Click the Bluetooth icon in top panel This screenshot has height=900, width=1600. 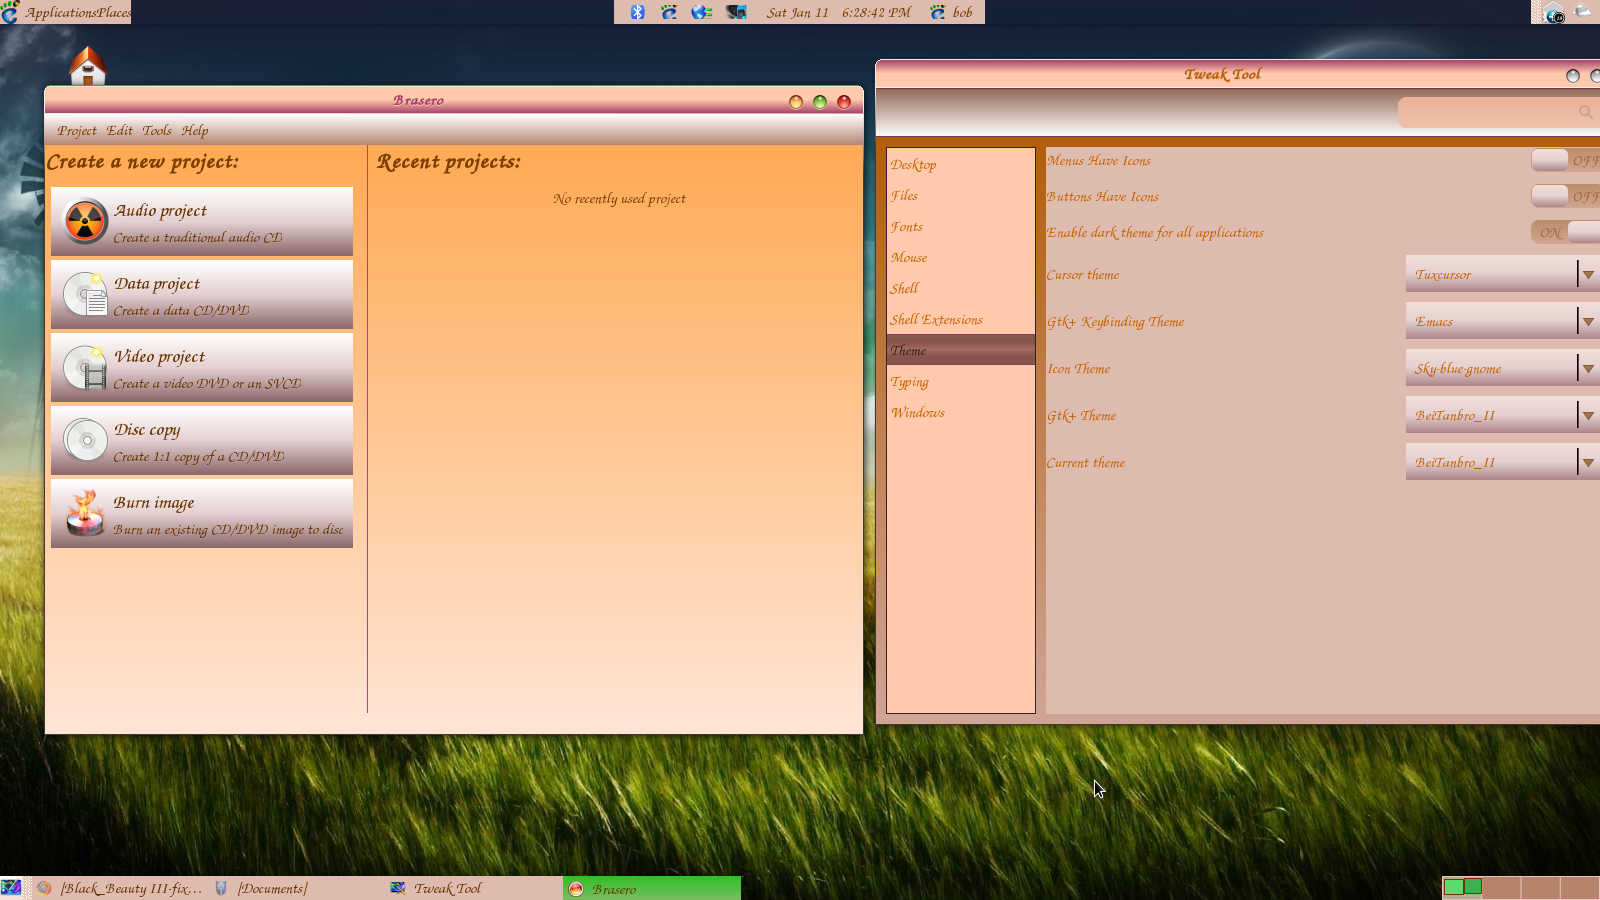tap(637, 12)
